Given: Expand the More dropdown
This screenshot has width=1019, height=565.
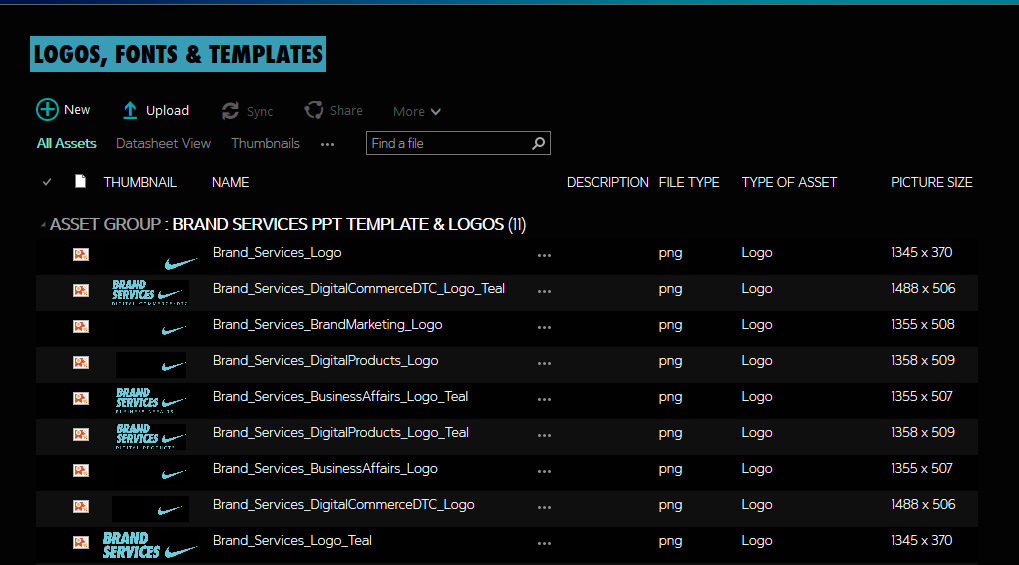Looking at the screenshot, I should pos(417,111).
